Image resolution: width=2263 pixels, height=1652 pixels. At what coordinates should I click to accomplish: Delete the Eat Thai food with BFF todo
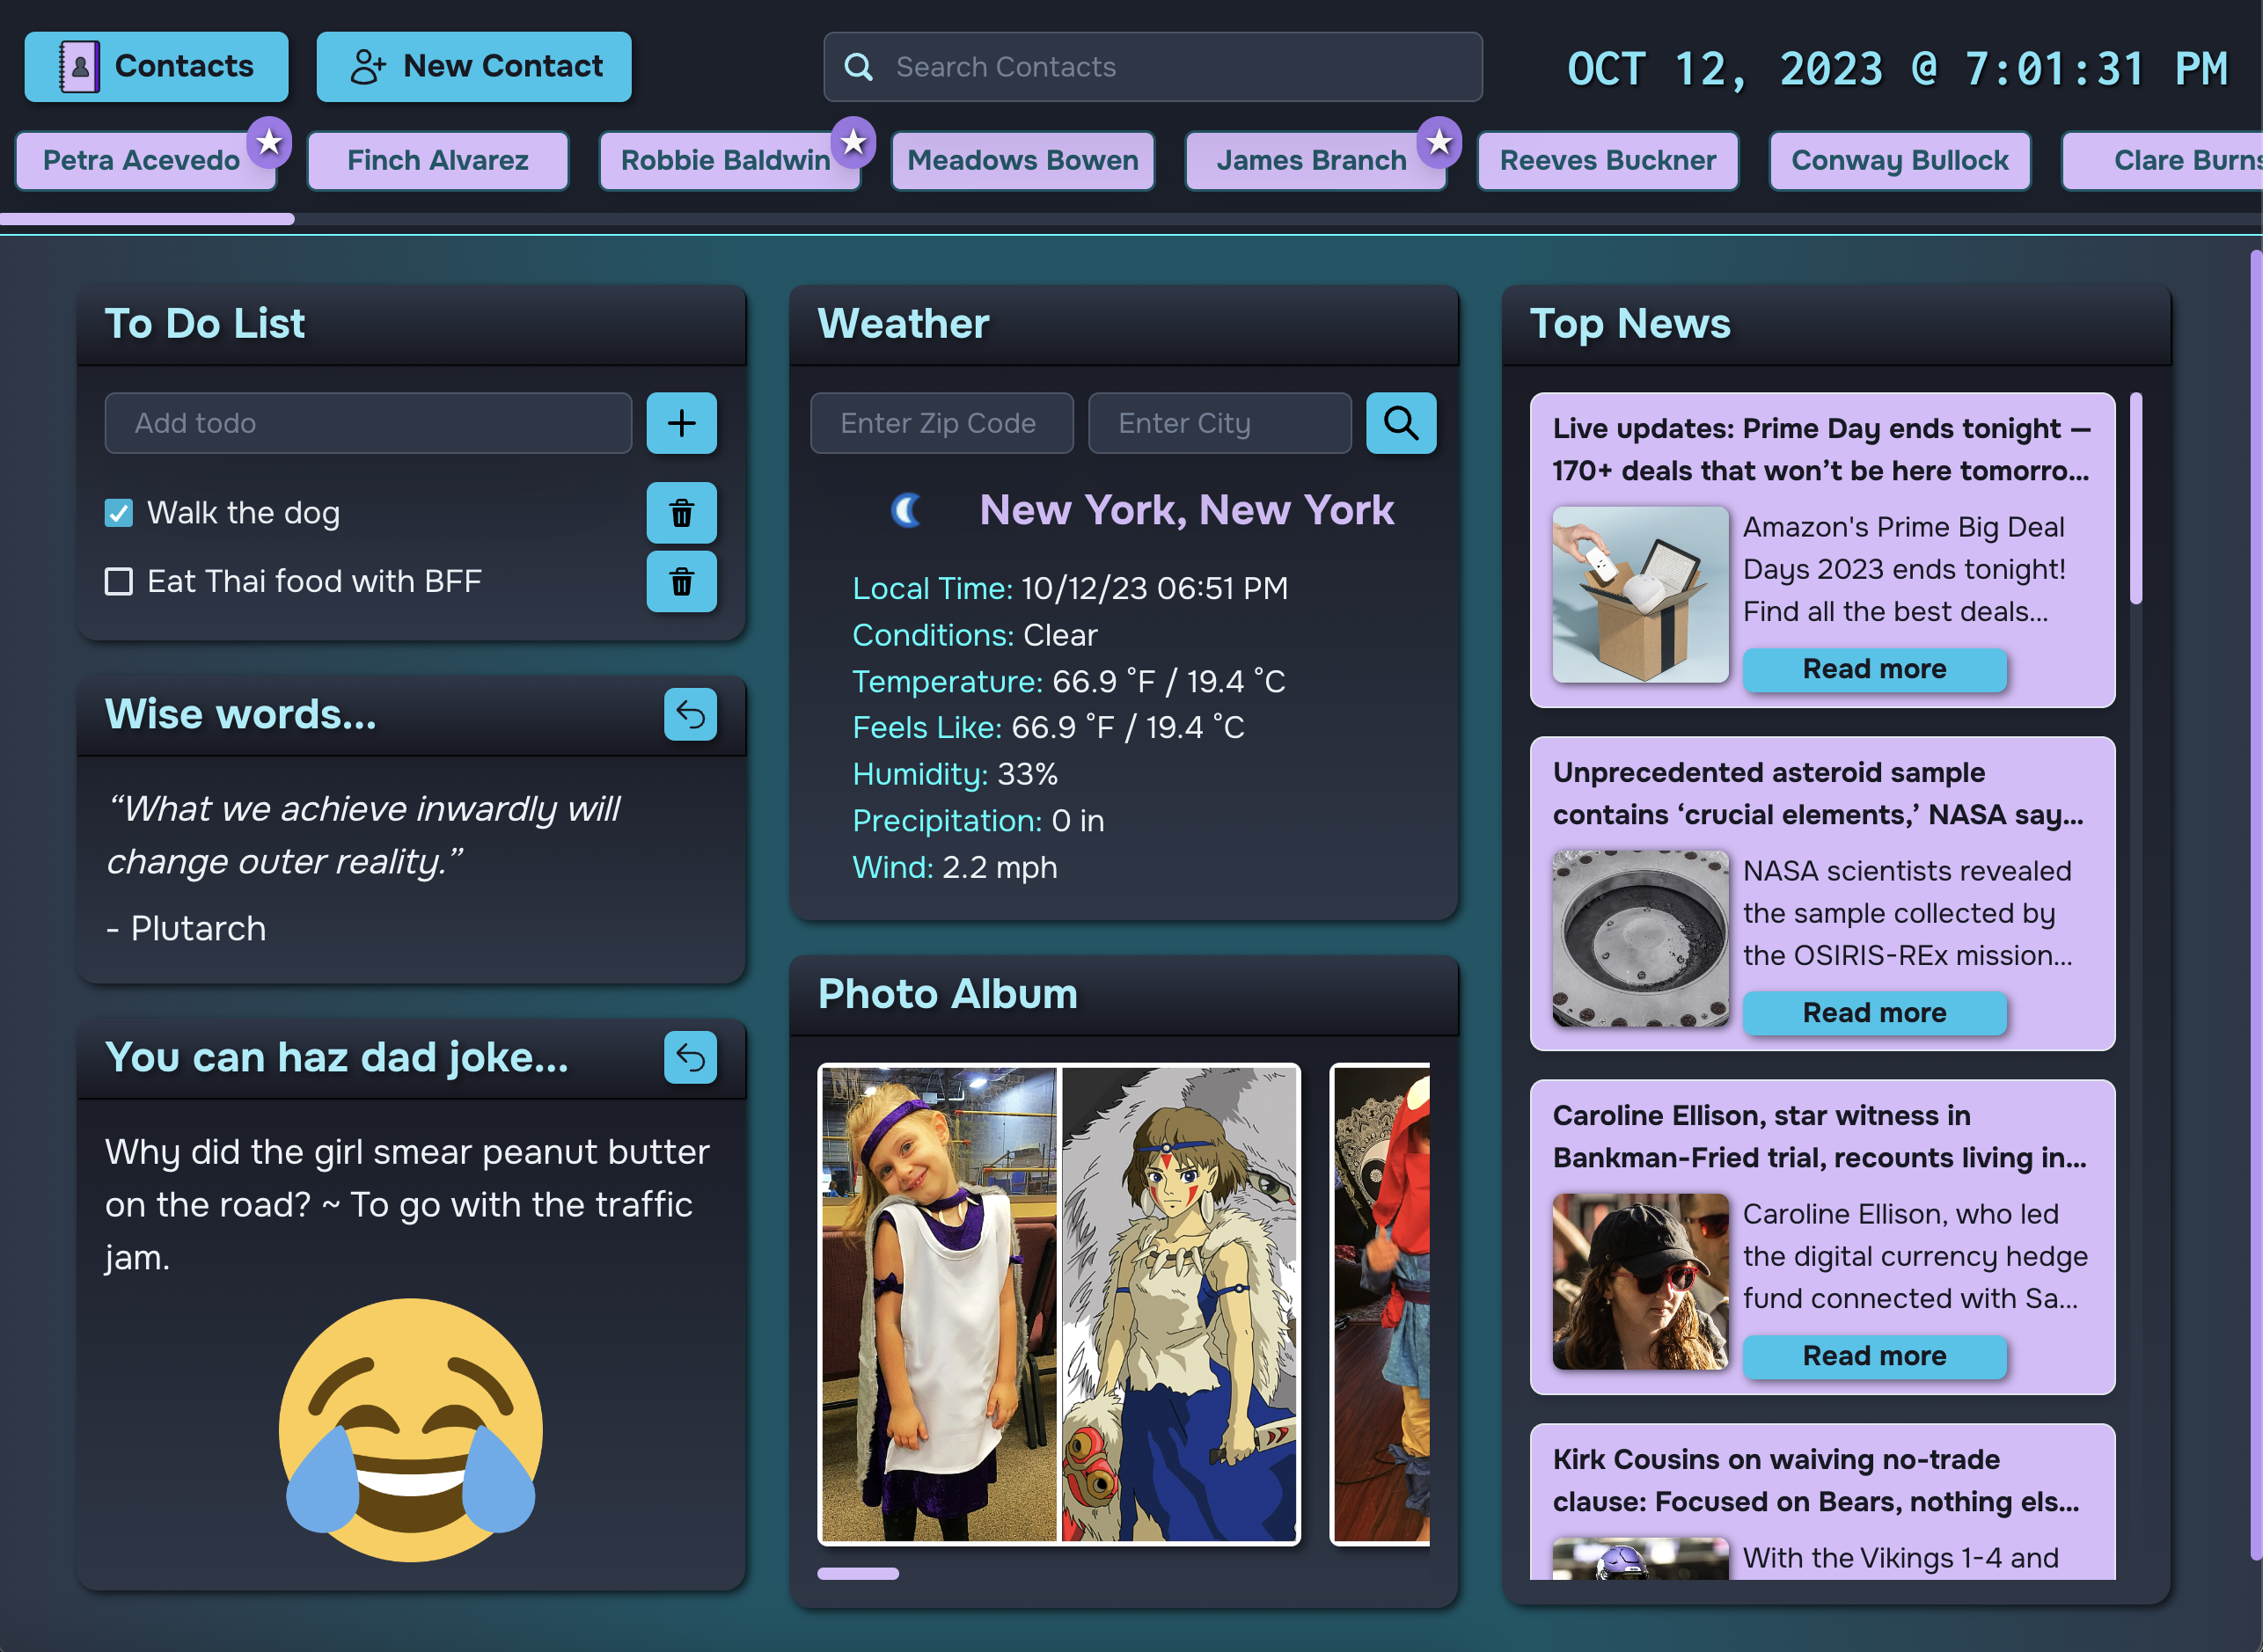click(x=681, y=581)
